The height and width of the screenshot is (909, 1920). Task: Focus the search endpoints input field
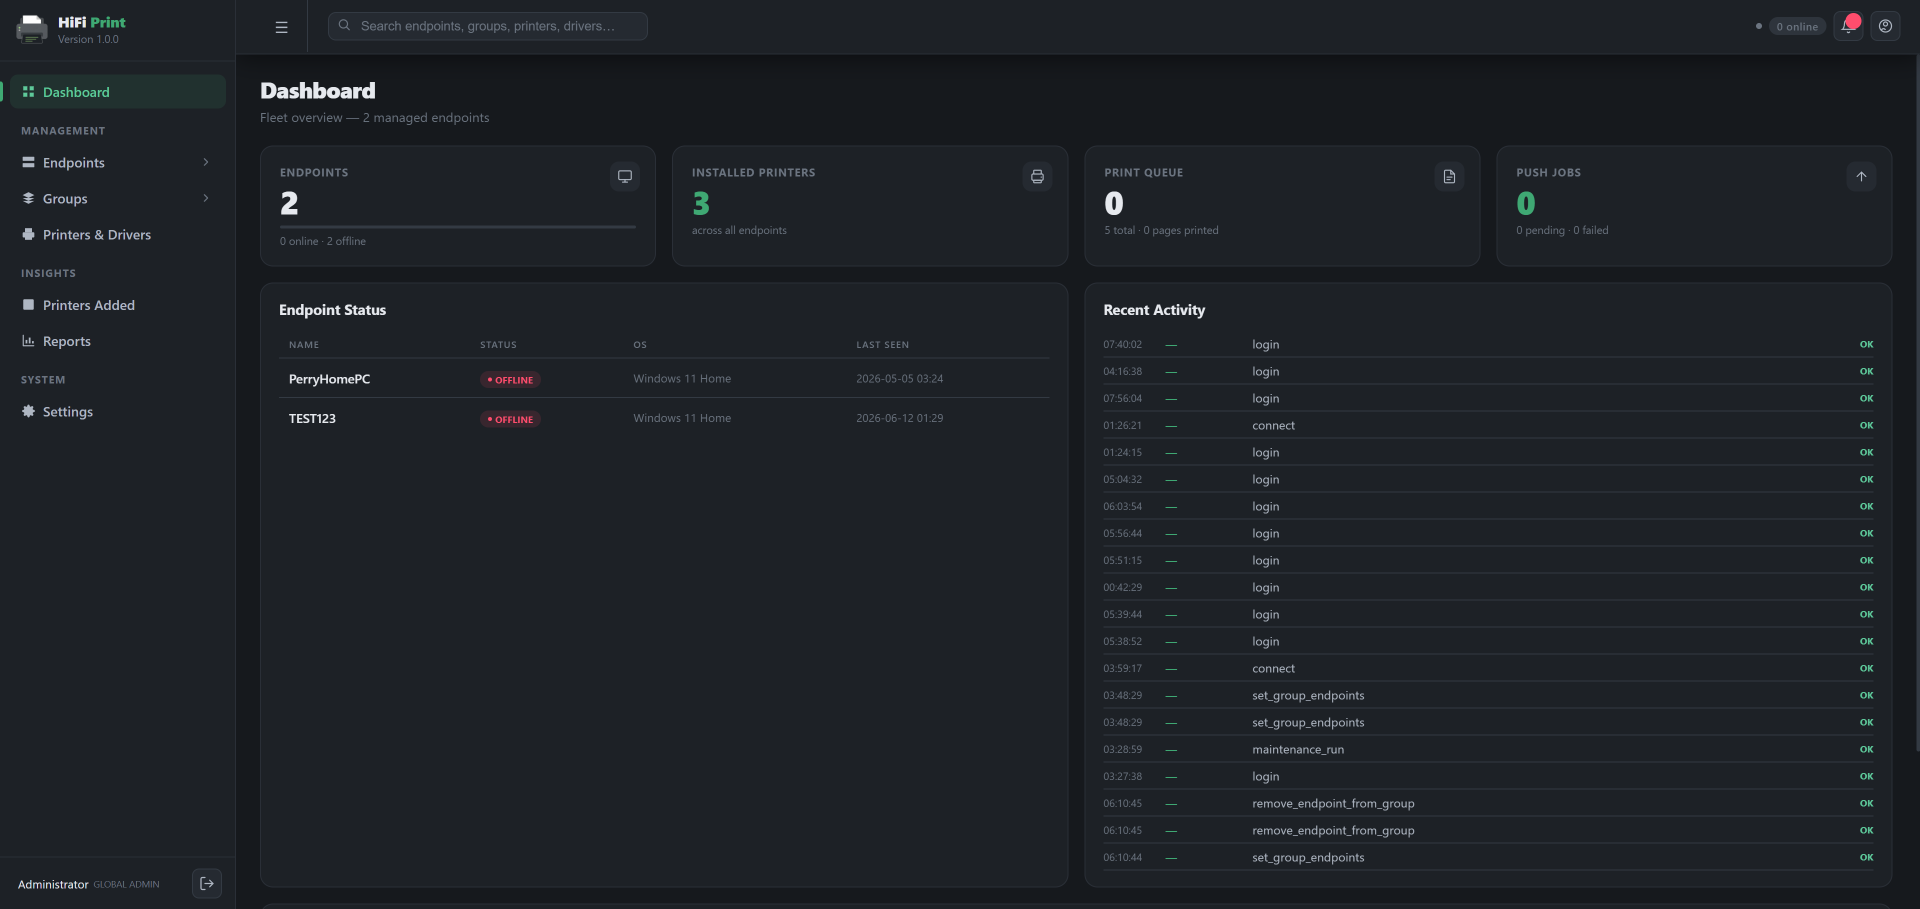click(x=488, y=26)
